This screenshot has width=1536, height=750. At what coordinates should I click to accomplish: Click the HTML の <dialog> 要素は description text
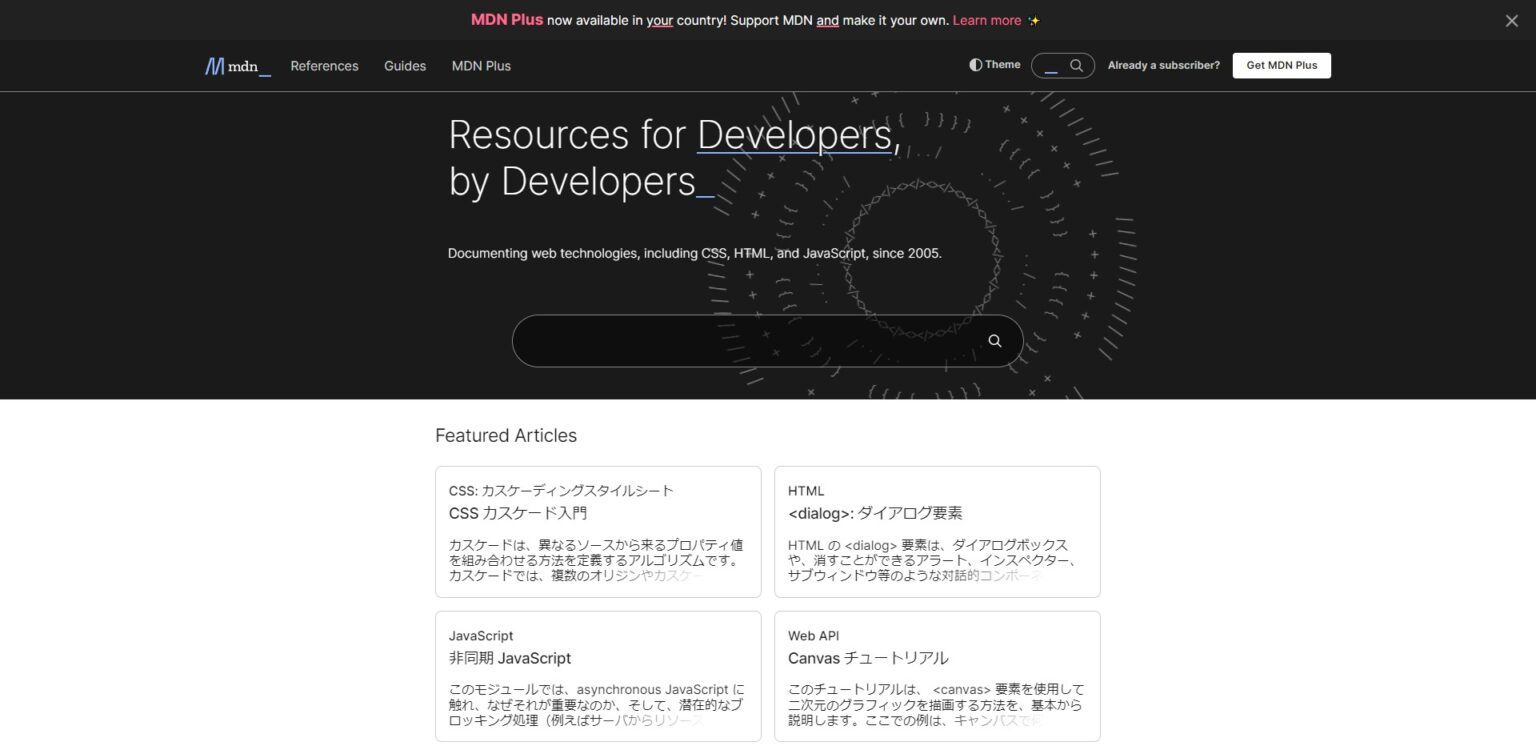coord(932,560)
